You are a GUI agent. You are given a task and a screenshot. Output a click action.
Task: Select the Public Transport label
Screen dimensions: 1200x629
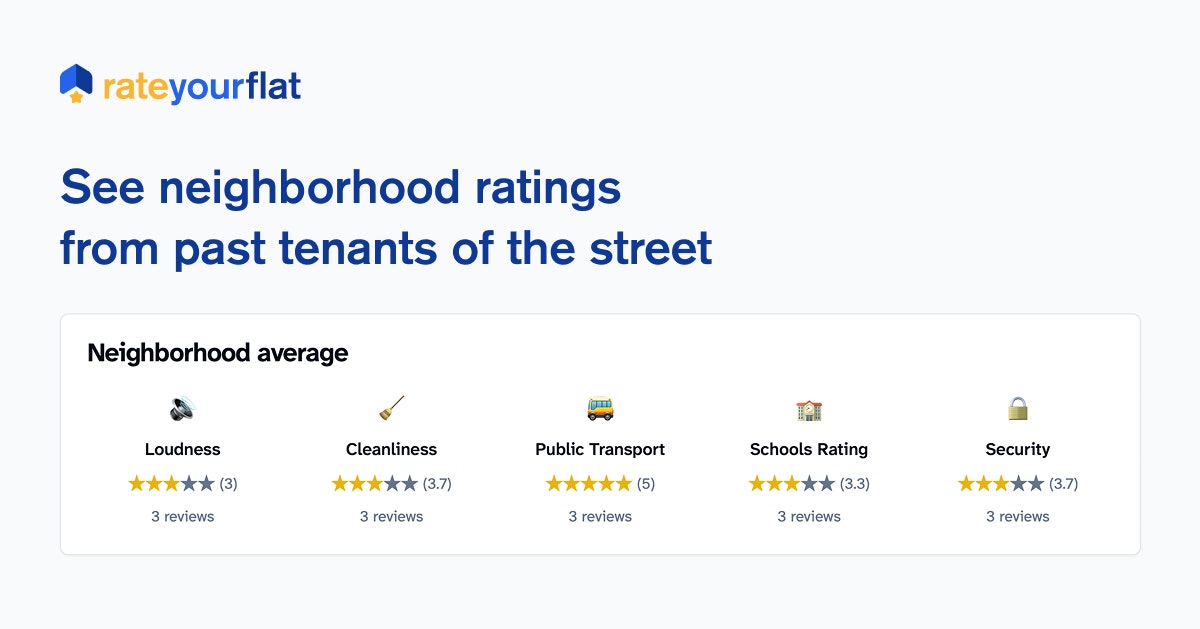click(x=600, y=450)
